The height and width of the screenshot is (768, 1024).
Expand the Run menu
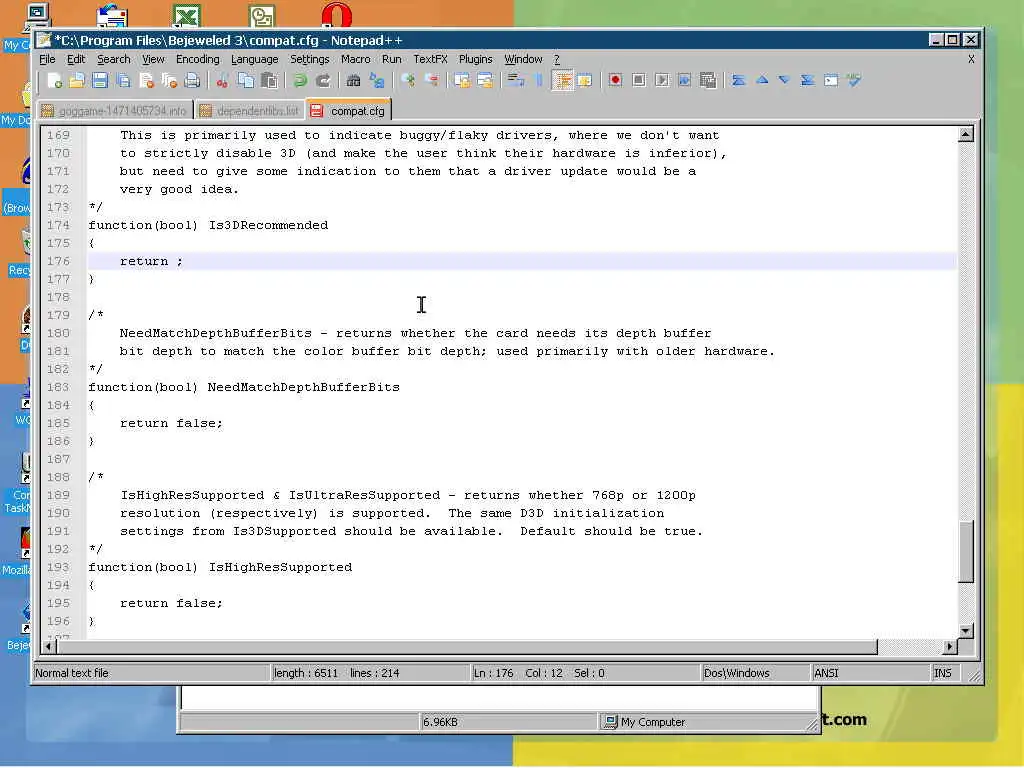pyautogui.click(x=392, y=59)
